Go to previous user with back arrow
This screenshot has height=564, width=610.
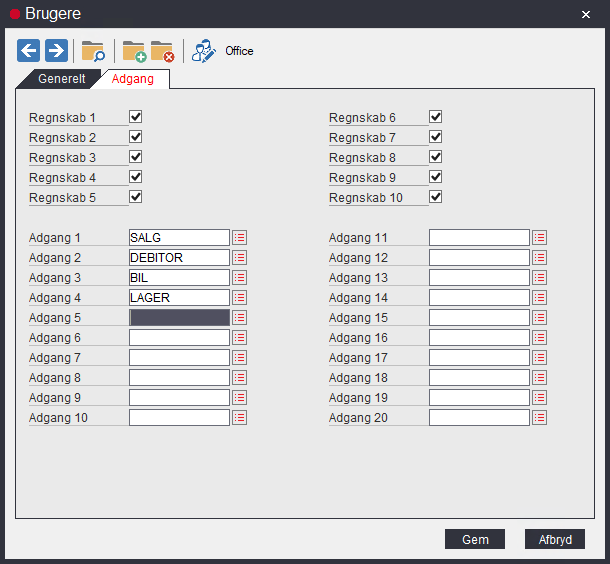28,51
